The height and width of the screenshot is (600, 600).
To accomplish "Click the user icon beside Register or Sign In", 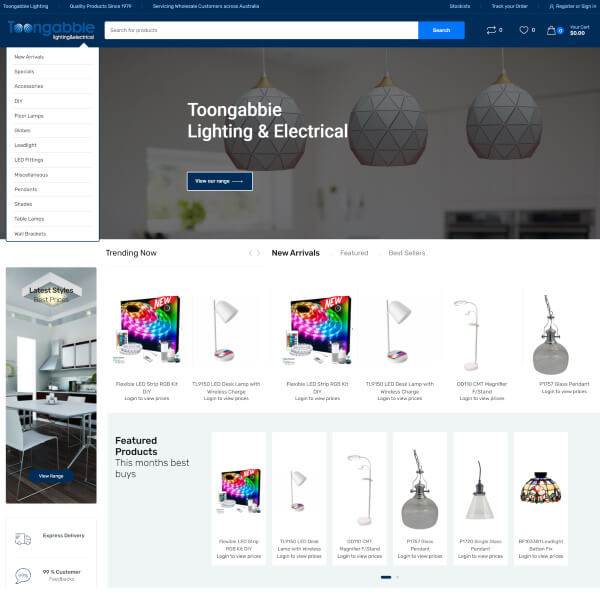I will coord(551,6).
